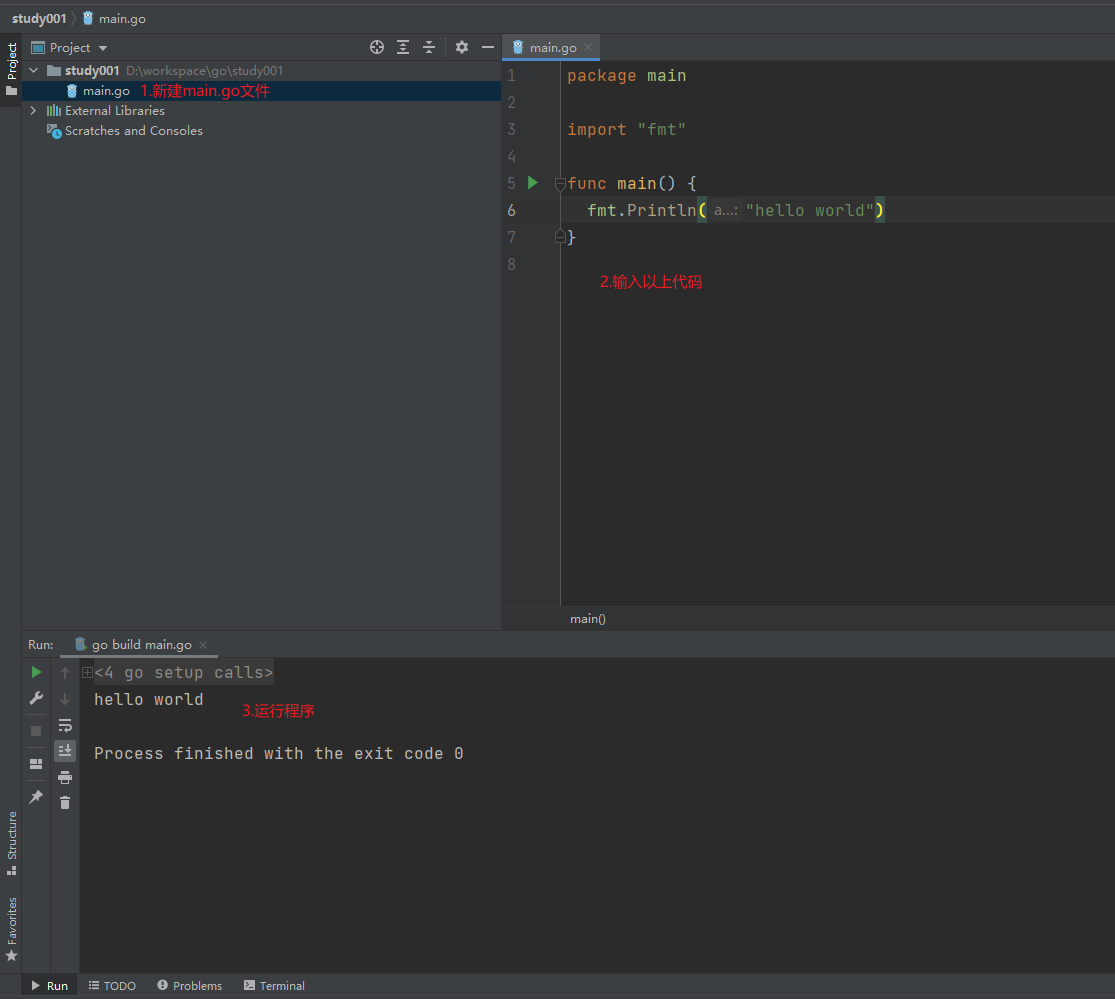This screenshot has height=999, width=1115.
Task: Open the Structure side tool window
Action: pyautogui.click(x=11, y=843)
